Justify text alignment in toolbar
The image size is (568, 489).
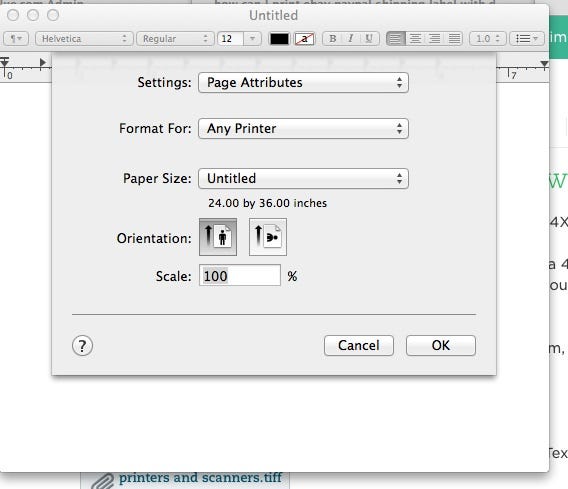454,39
